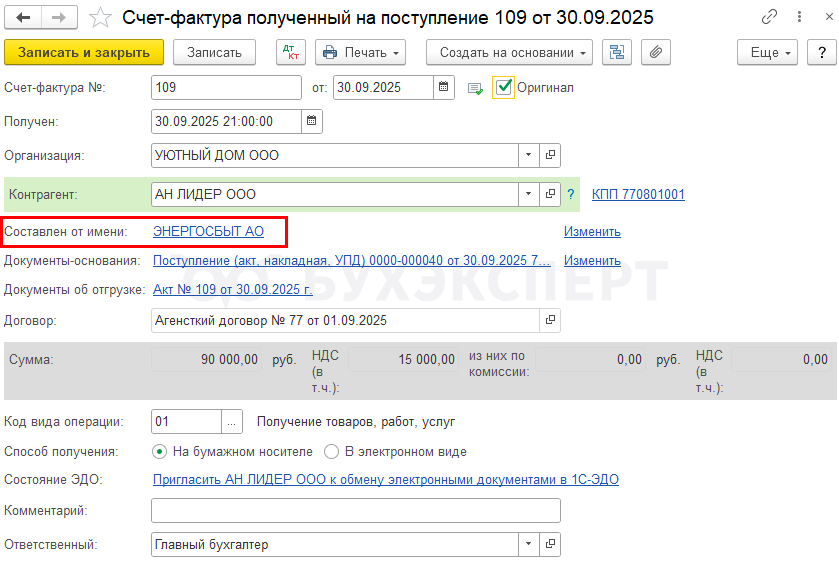
Task: Open ЭНЕРГОСБЫТ АО link
Action: pos(208,232)
